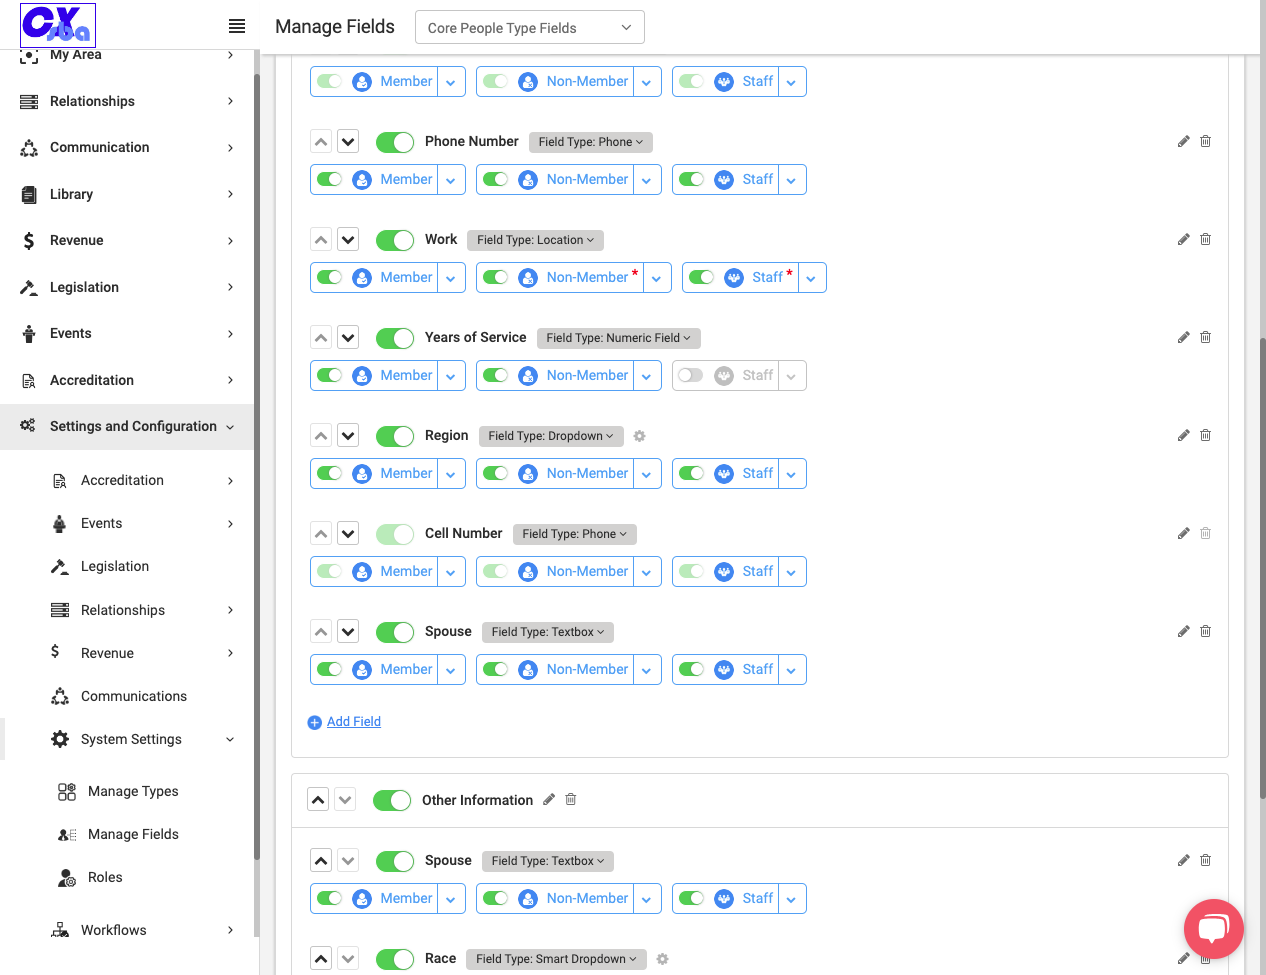Image resolution: width=1266 pixels, height=975 pixels.
Task: Go to Manage Types
Action: click(x=133, y=791)
